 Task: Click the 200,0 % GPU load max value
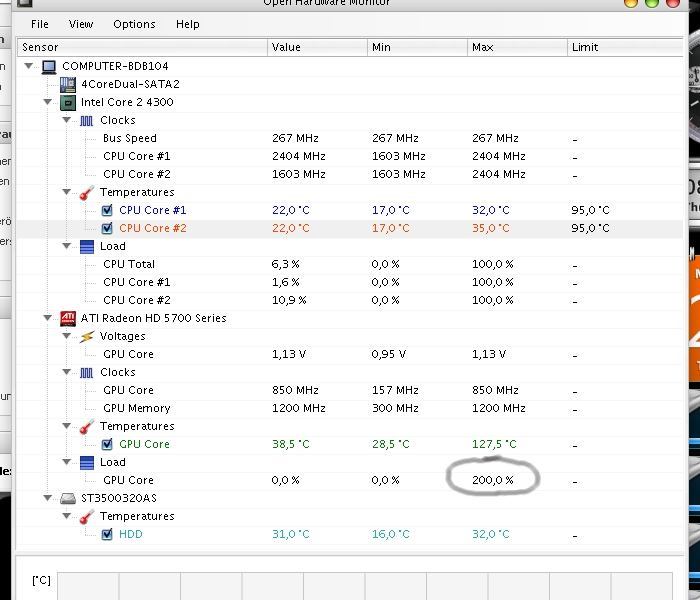[x=493, y=480]
